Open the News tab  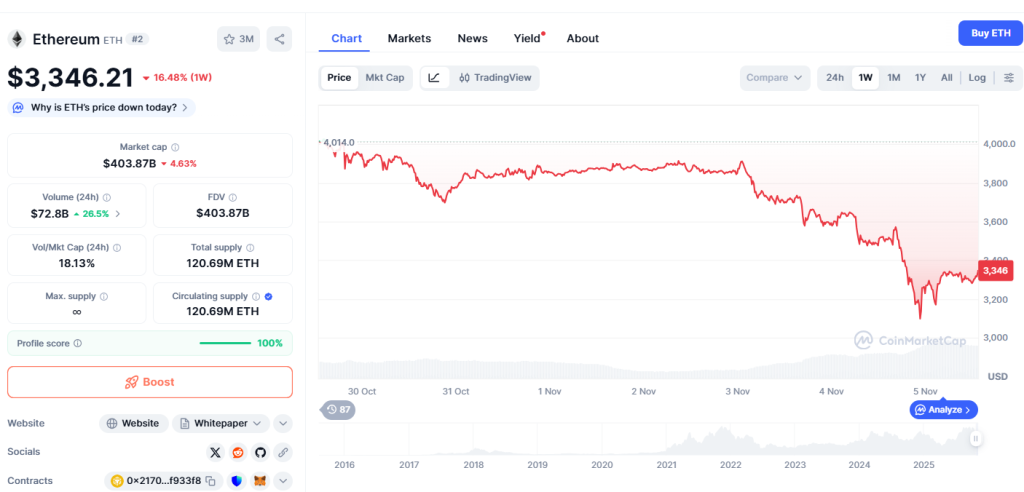pos(472,38)
